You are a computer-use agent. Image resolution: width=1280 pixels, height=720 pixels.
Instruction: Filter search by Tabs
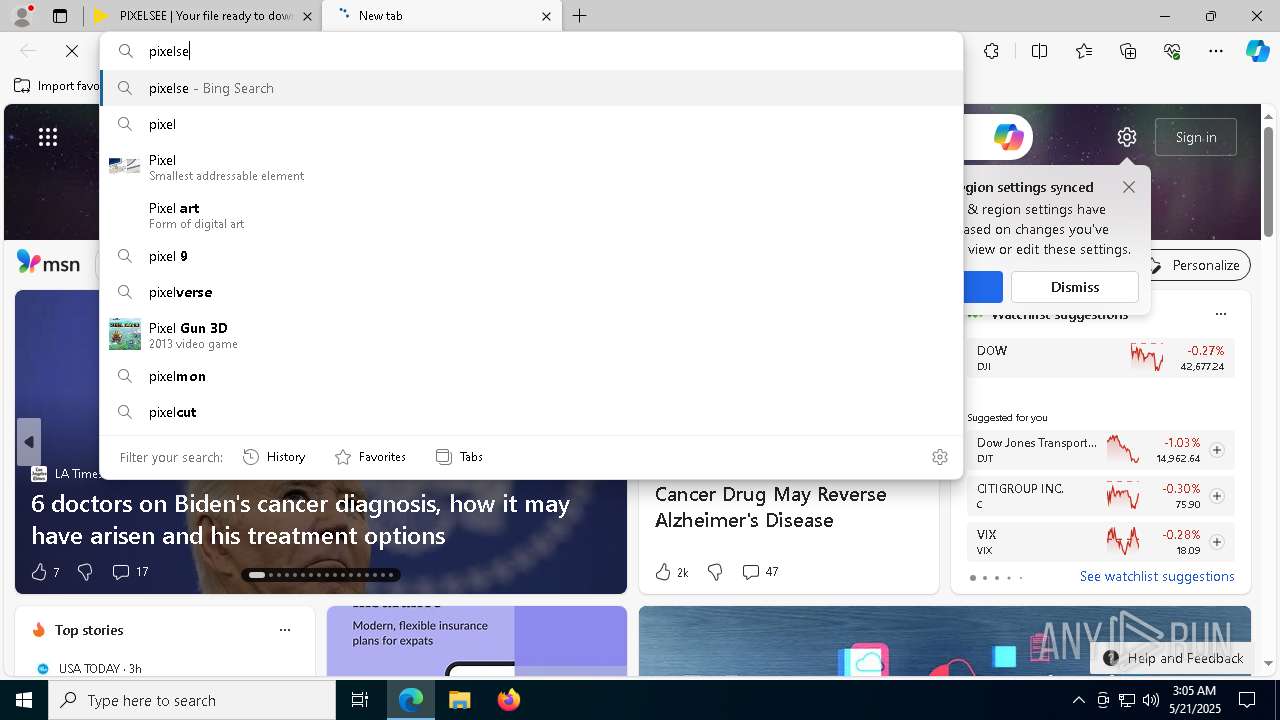[459, 457]
